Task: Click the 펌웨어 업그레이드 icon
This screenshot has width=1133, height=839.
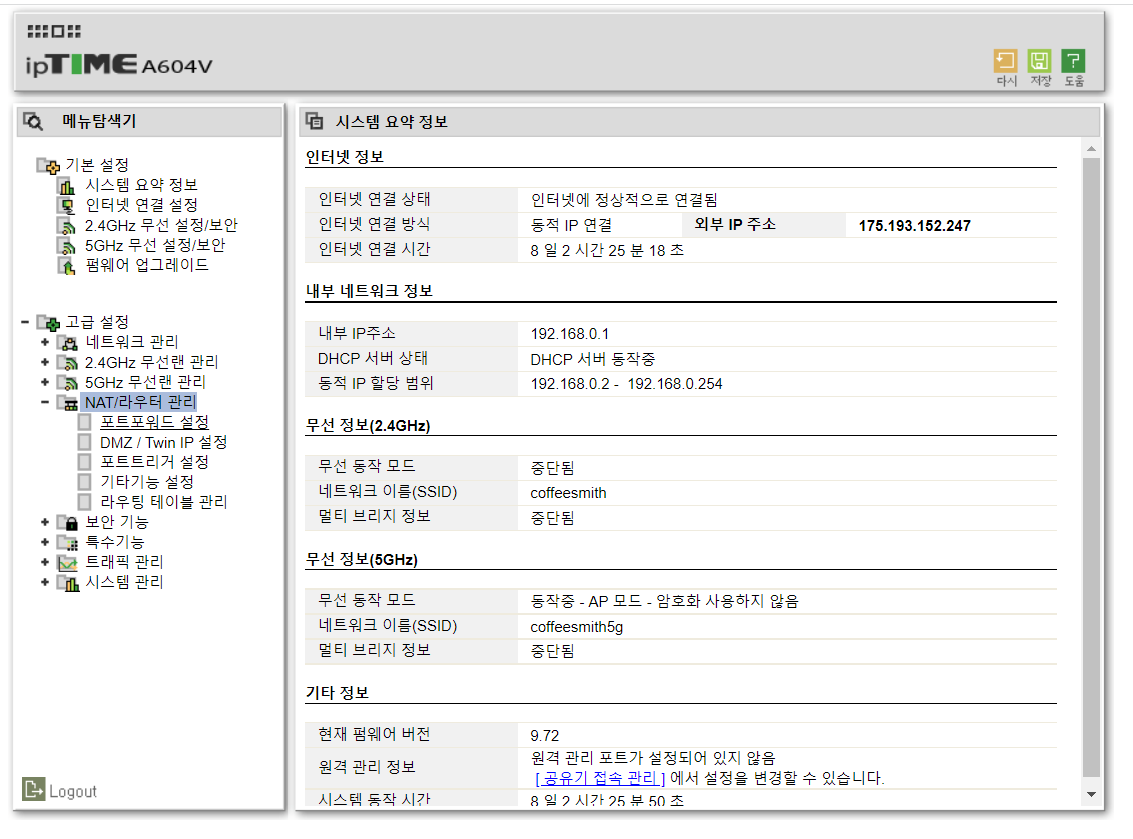Action: pos(67,266)
